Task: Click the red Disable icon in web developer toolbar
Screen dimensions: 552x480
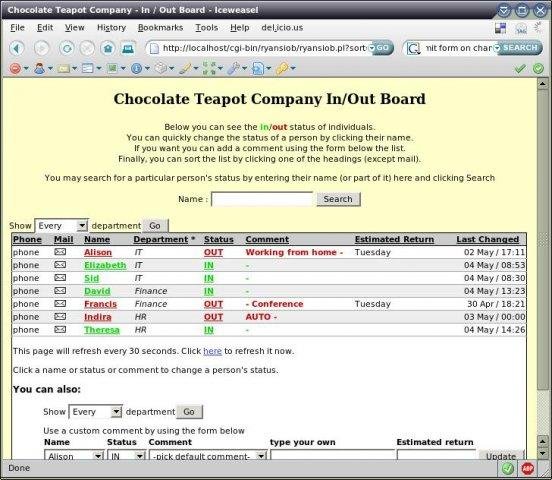Action: 15,68
